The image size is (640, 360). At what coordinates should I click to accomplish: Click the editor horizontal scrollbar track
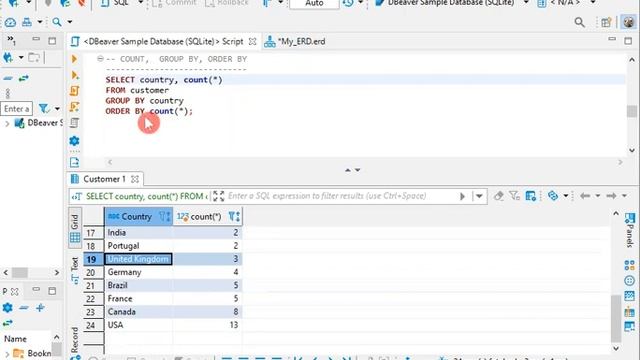[x=365, y=162]
